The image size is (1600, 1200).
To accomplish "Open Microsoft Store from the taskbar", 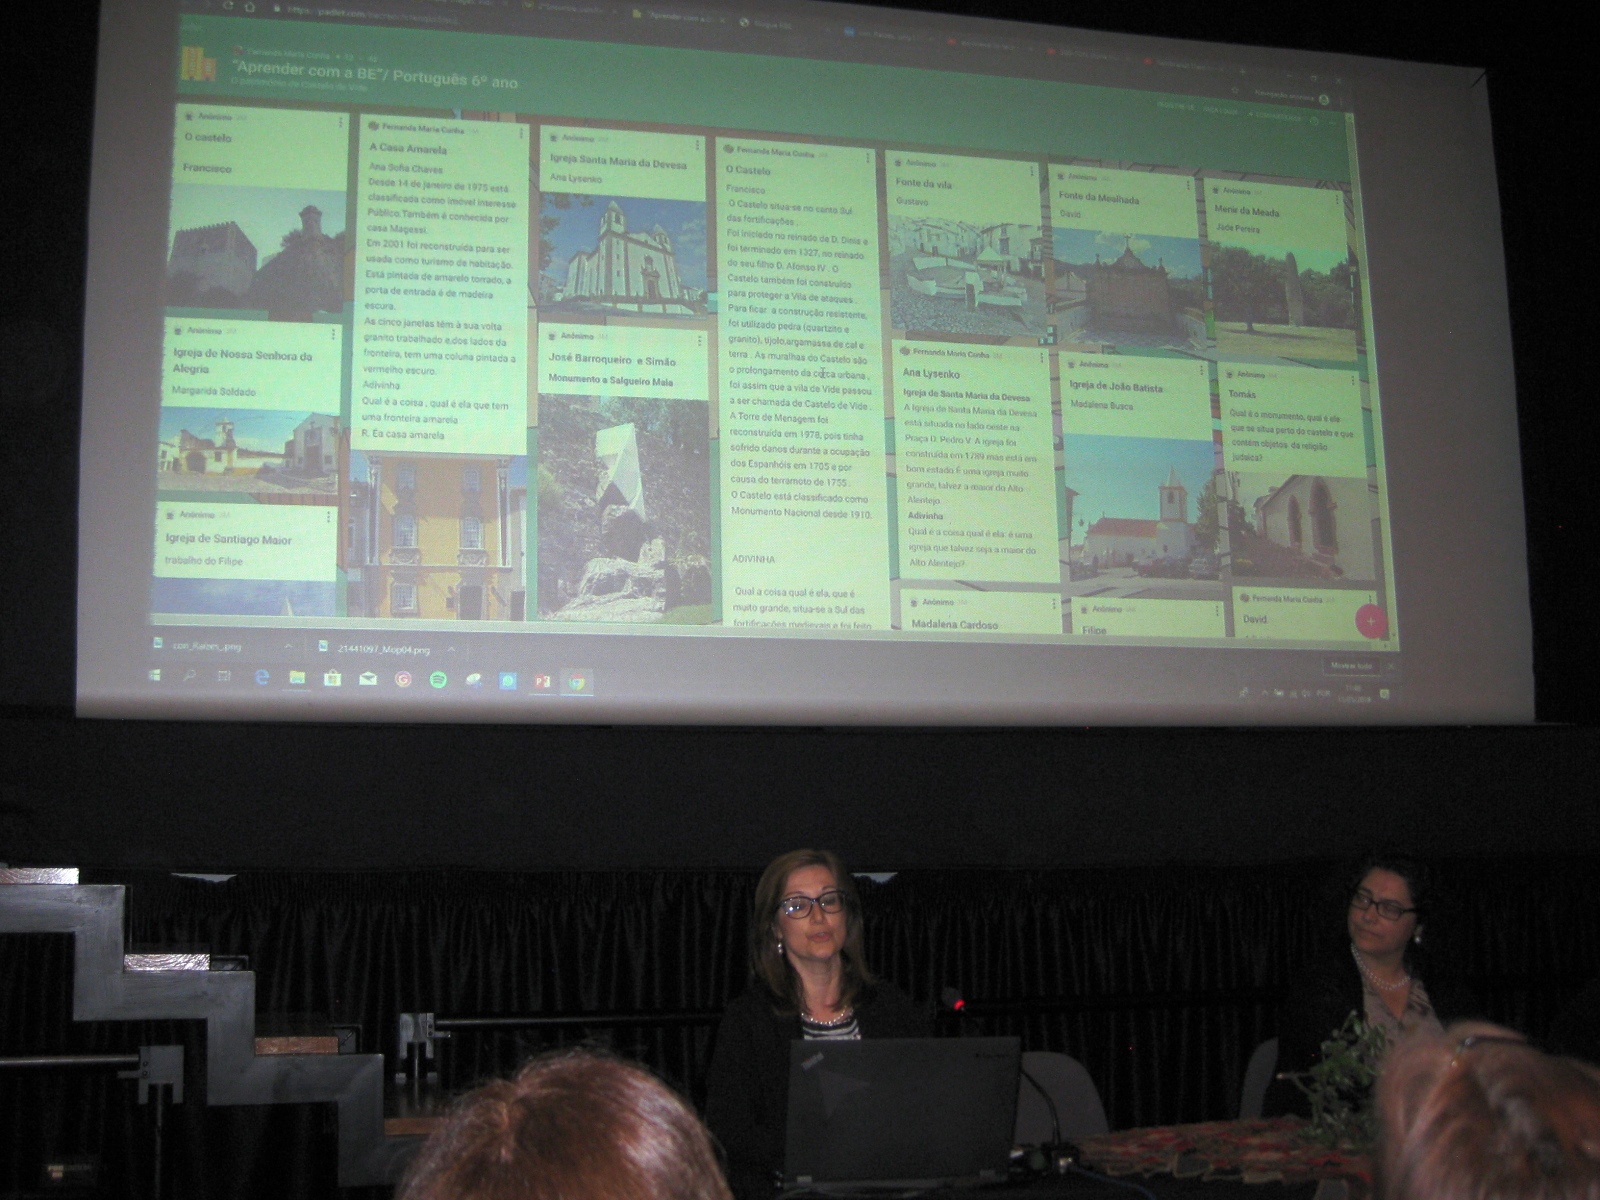I will tap(332, 678).
